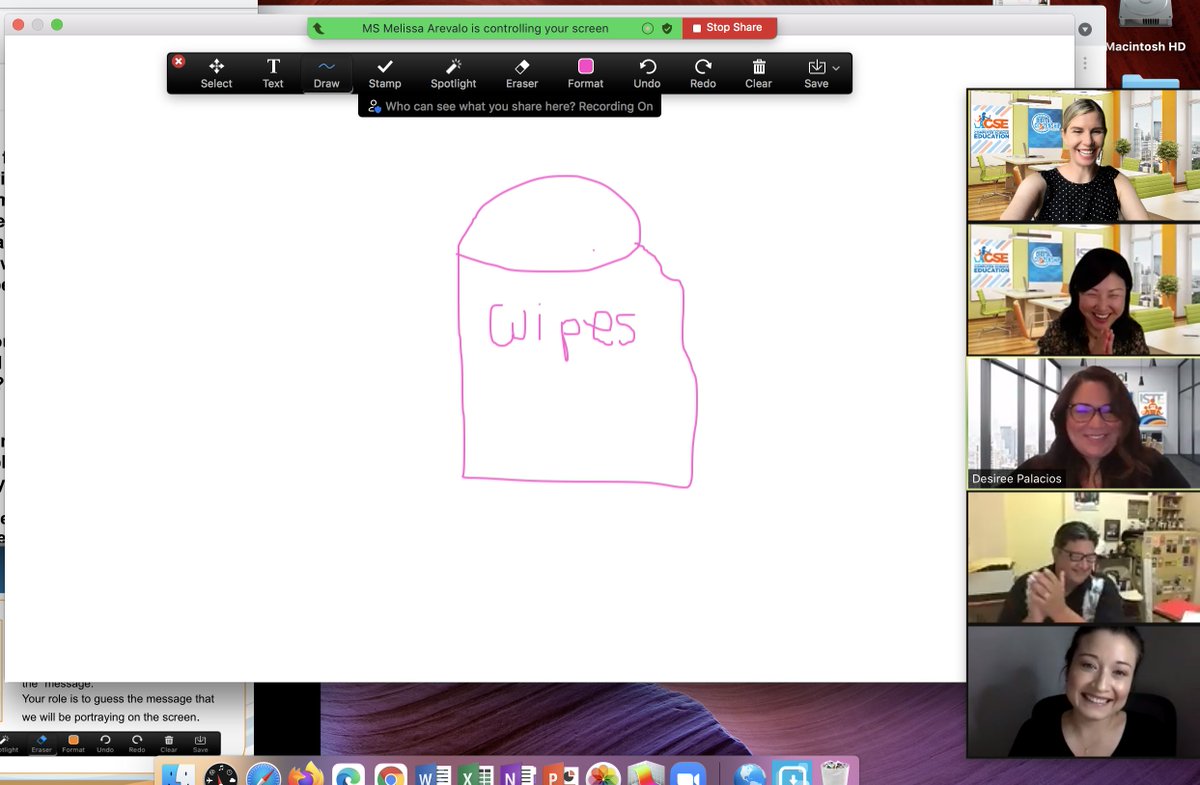The image size is (1200, 785).
Task: Open Finder from the Dock
Action: [x=178, y=775]
